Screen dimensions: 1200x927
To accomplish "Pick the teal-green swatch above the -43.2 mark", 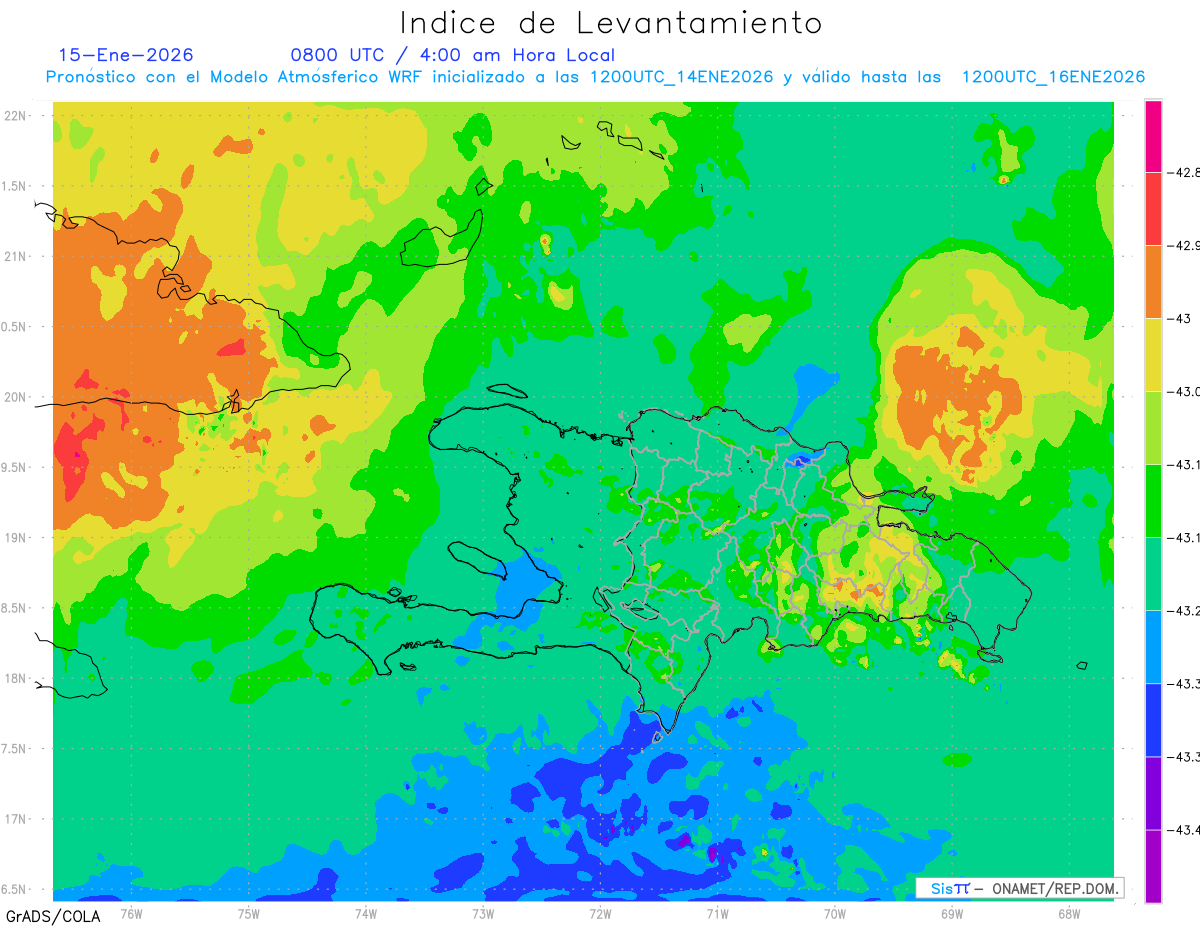I will (1153, 574).
